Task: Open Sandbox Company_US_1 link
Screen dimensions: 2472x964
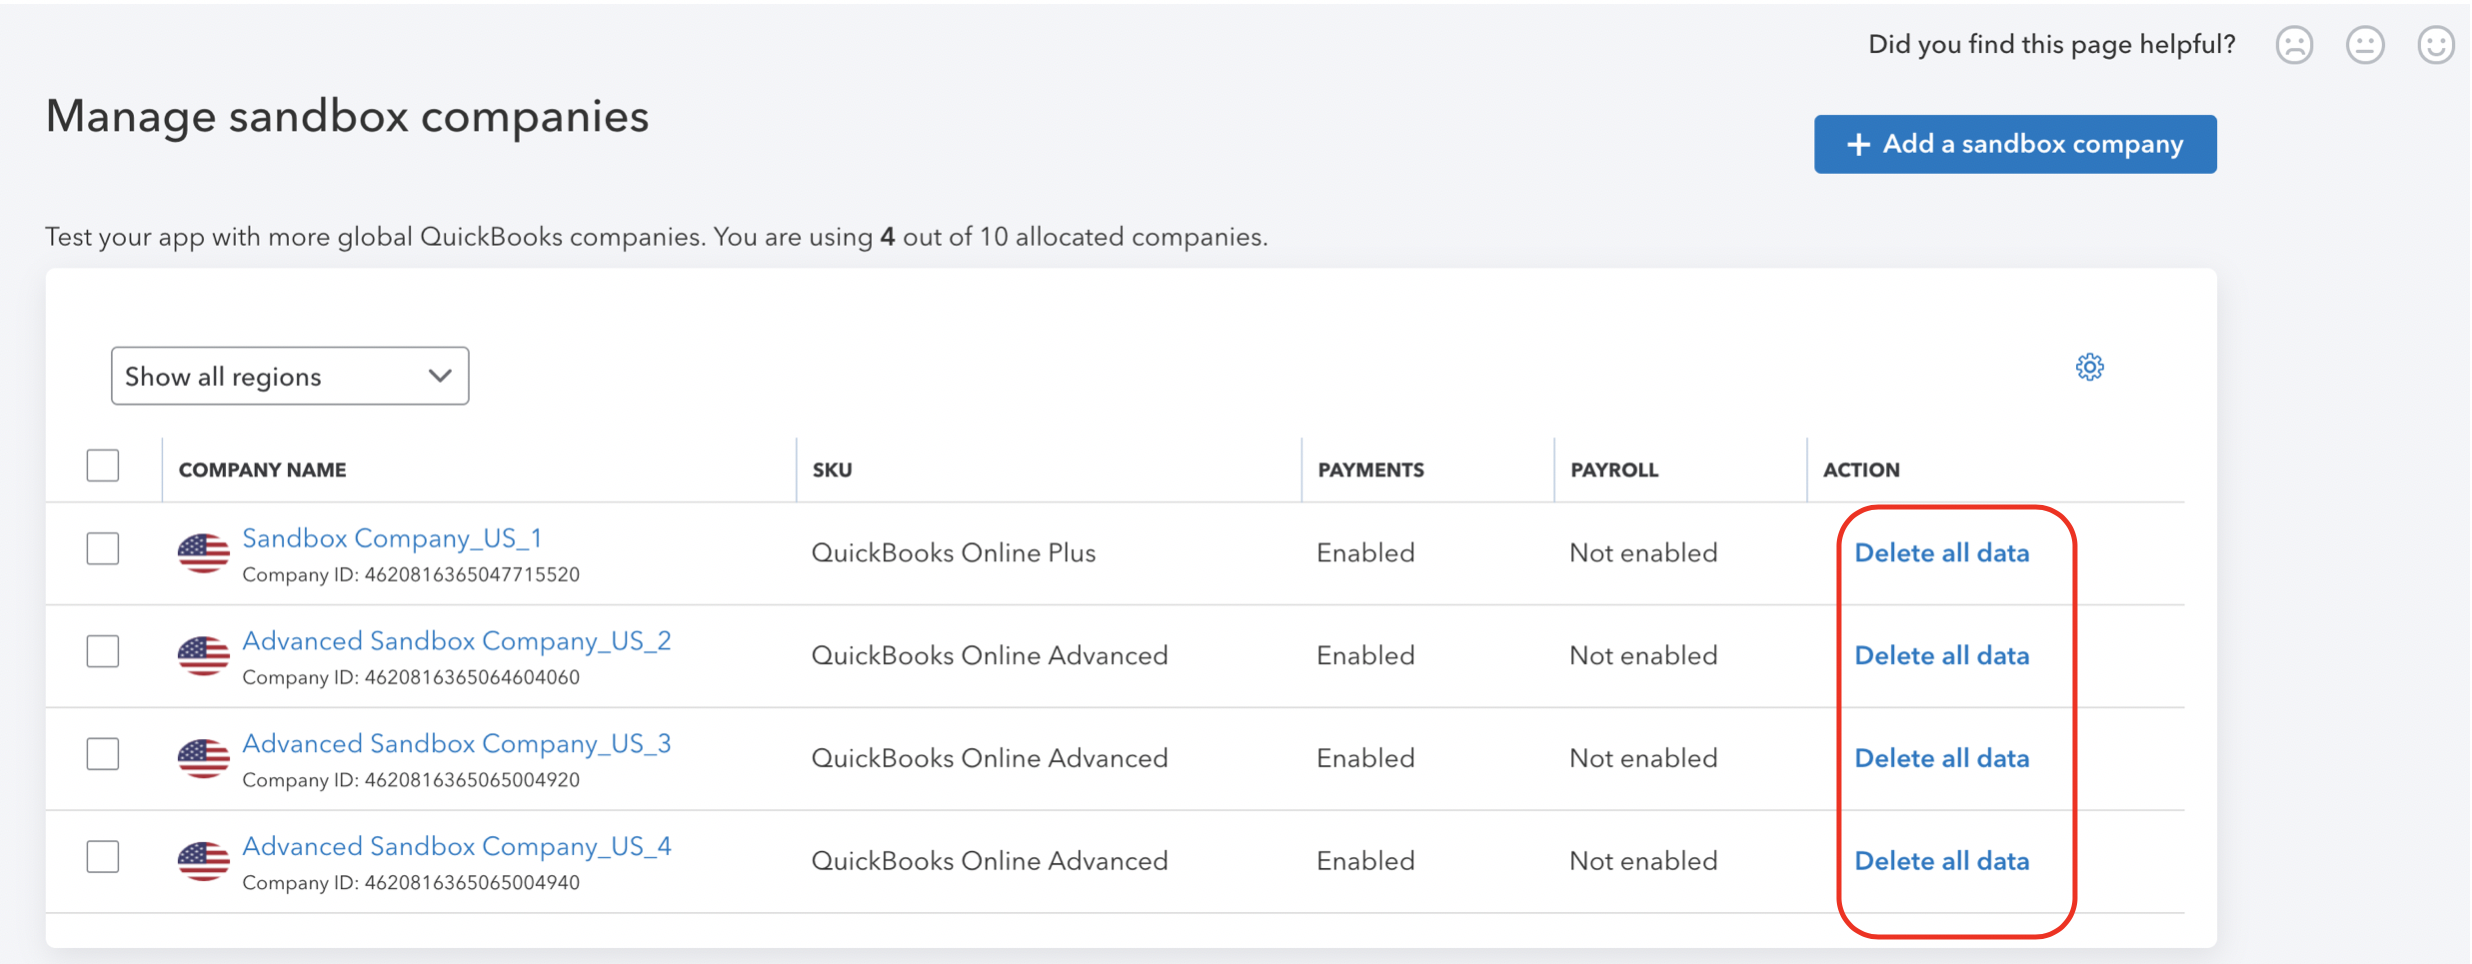Action: pos(392,538)
